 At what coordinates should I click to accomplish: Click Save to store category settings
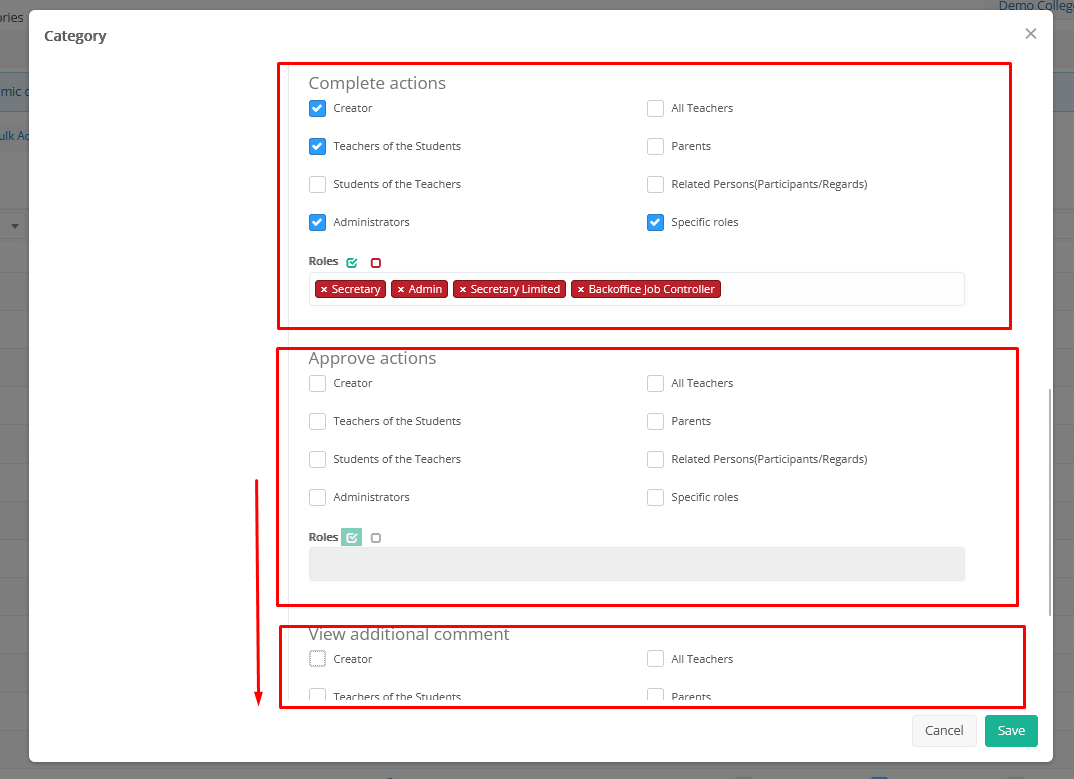(x=1011, y=731)
